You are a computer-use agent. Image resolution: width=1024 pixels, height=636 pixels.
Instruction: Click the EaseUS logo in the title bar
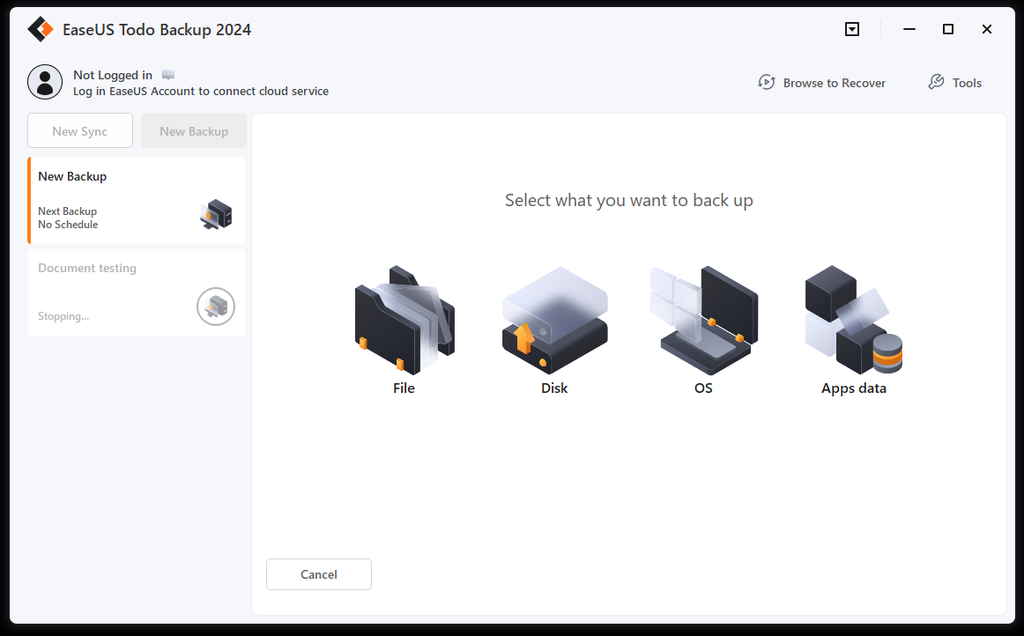39,29
